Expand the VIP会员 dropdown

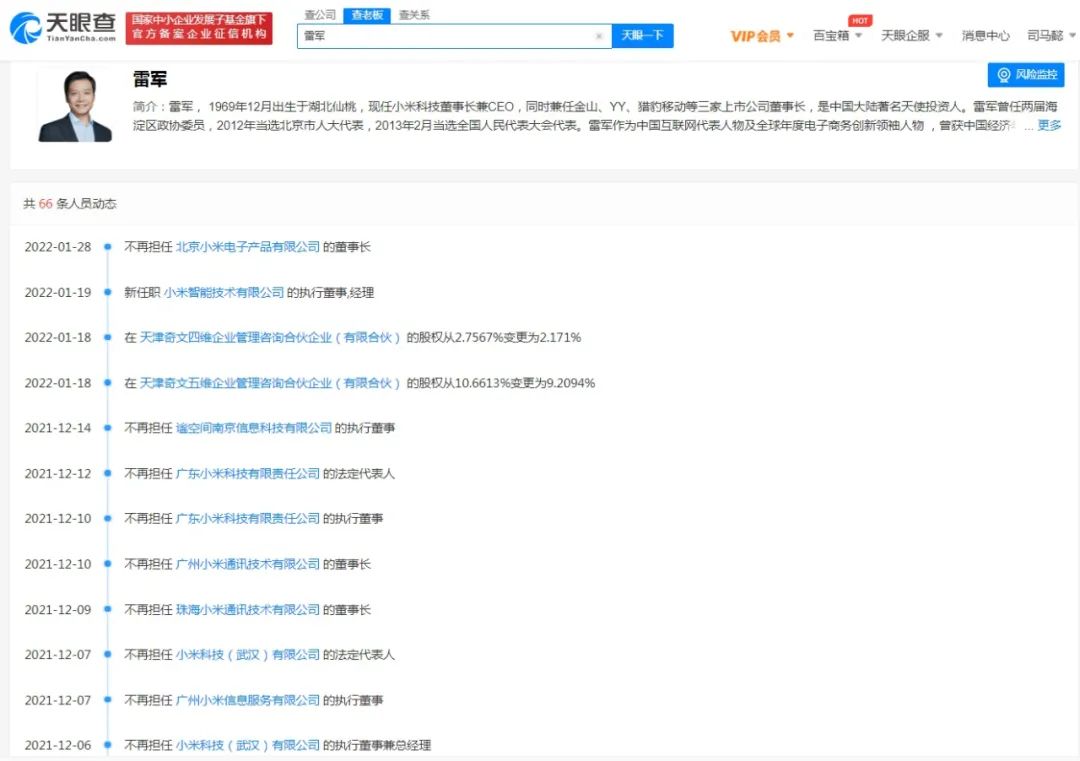[x=762, y=36]
